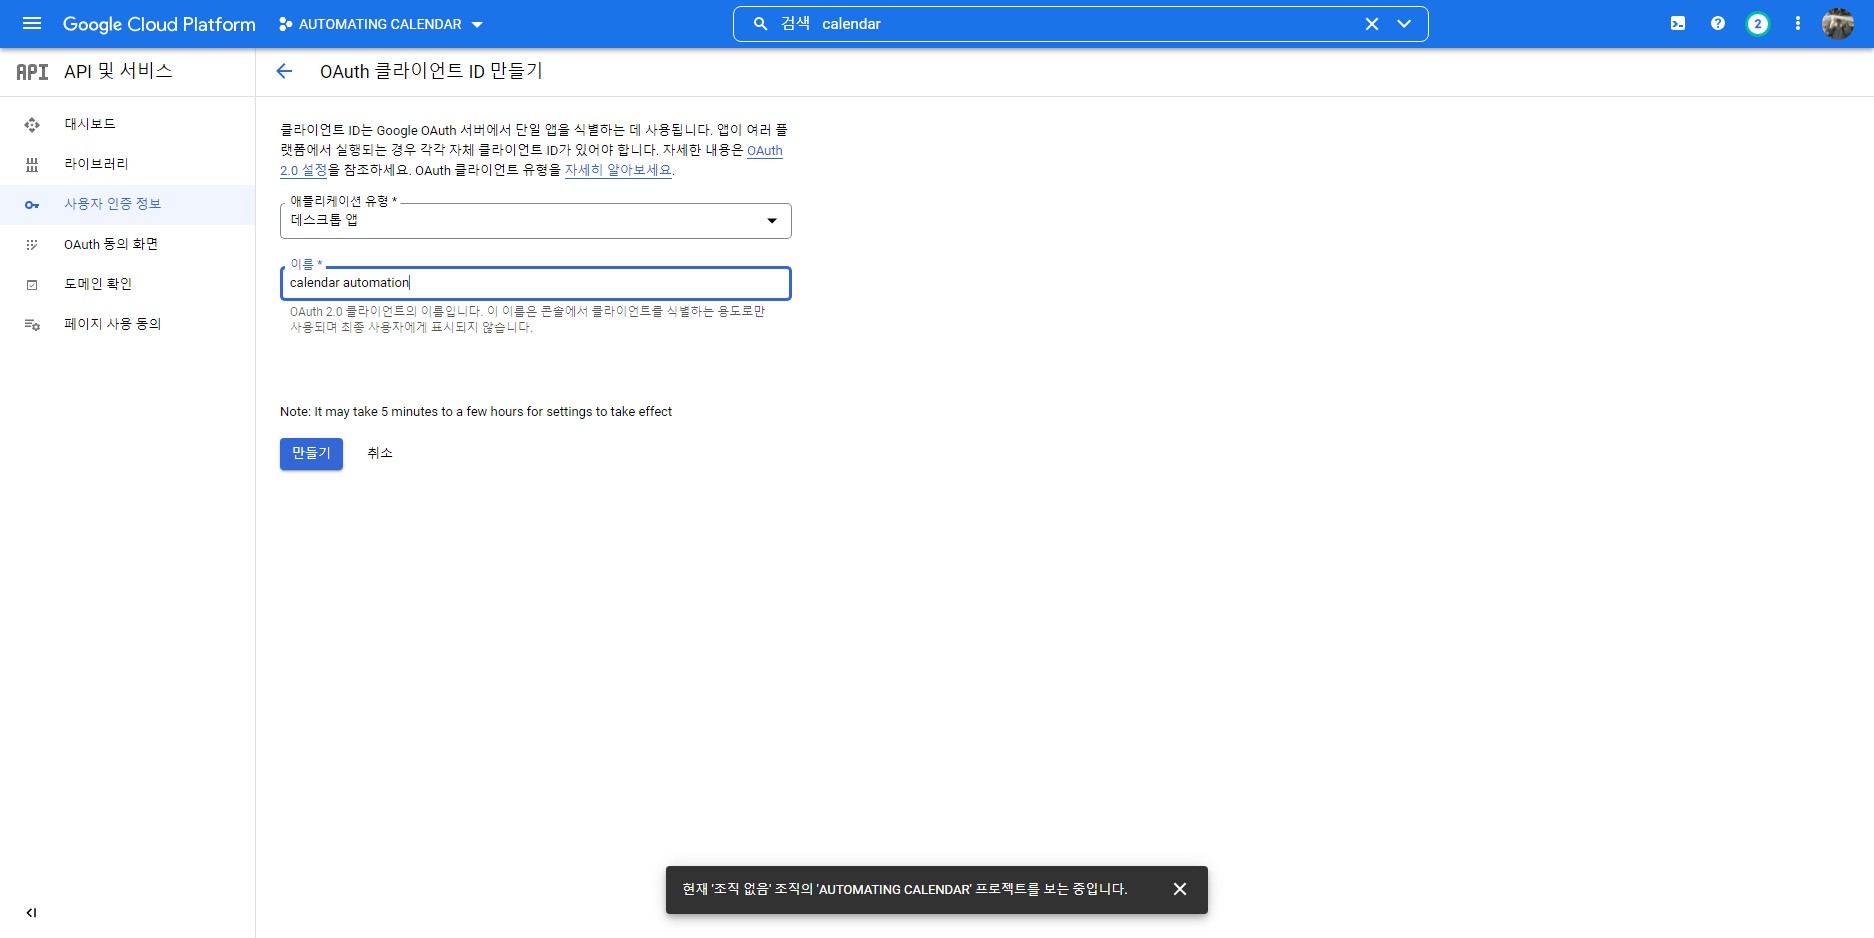Open OAuth 동의 화면 sidebar item

(128, 244)
